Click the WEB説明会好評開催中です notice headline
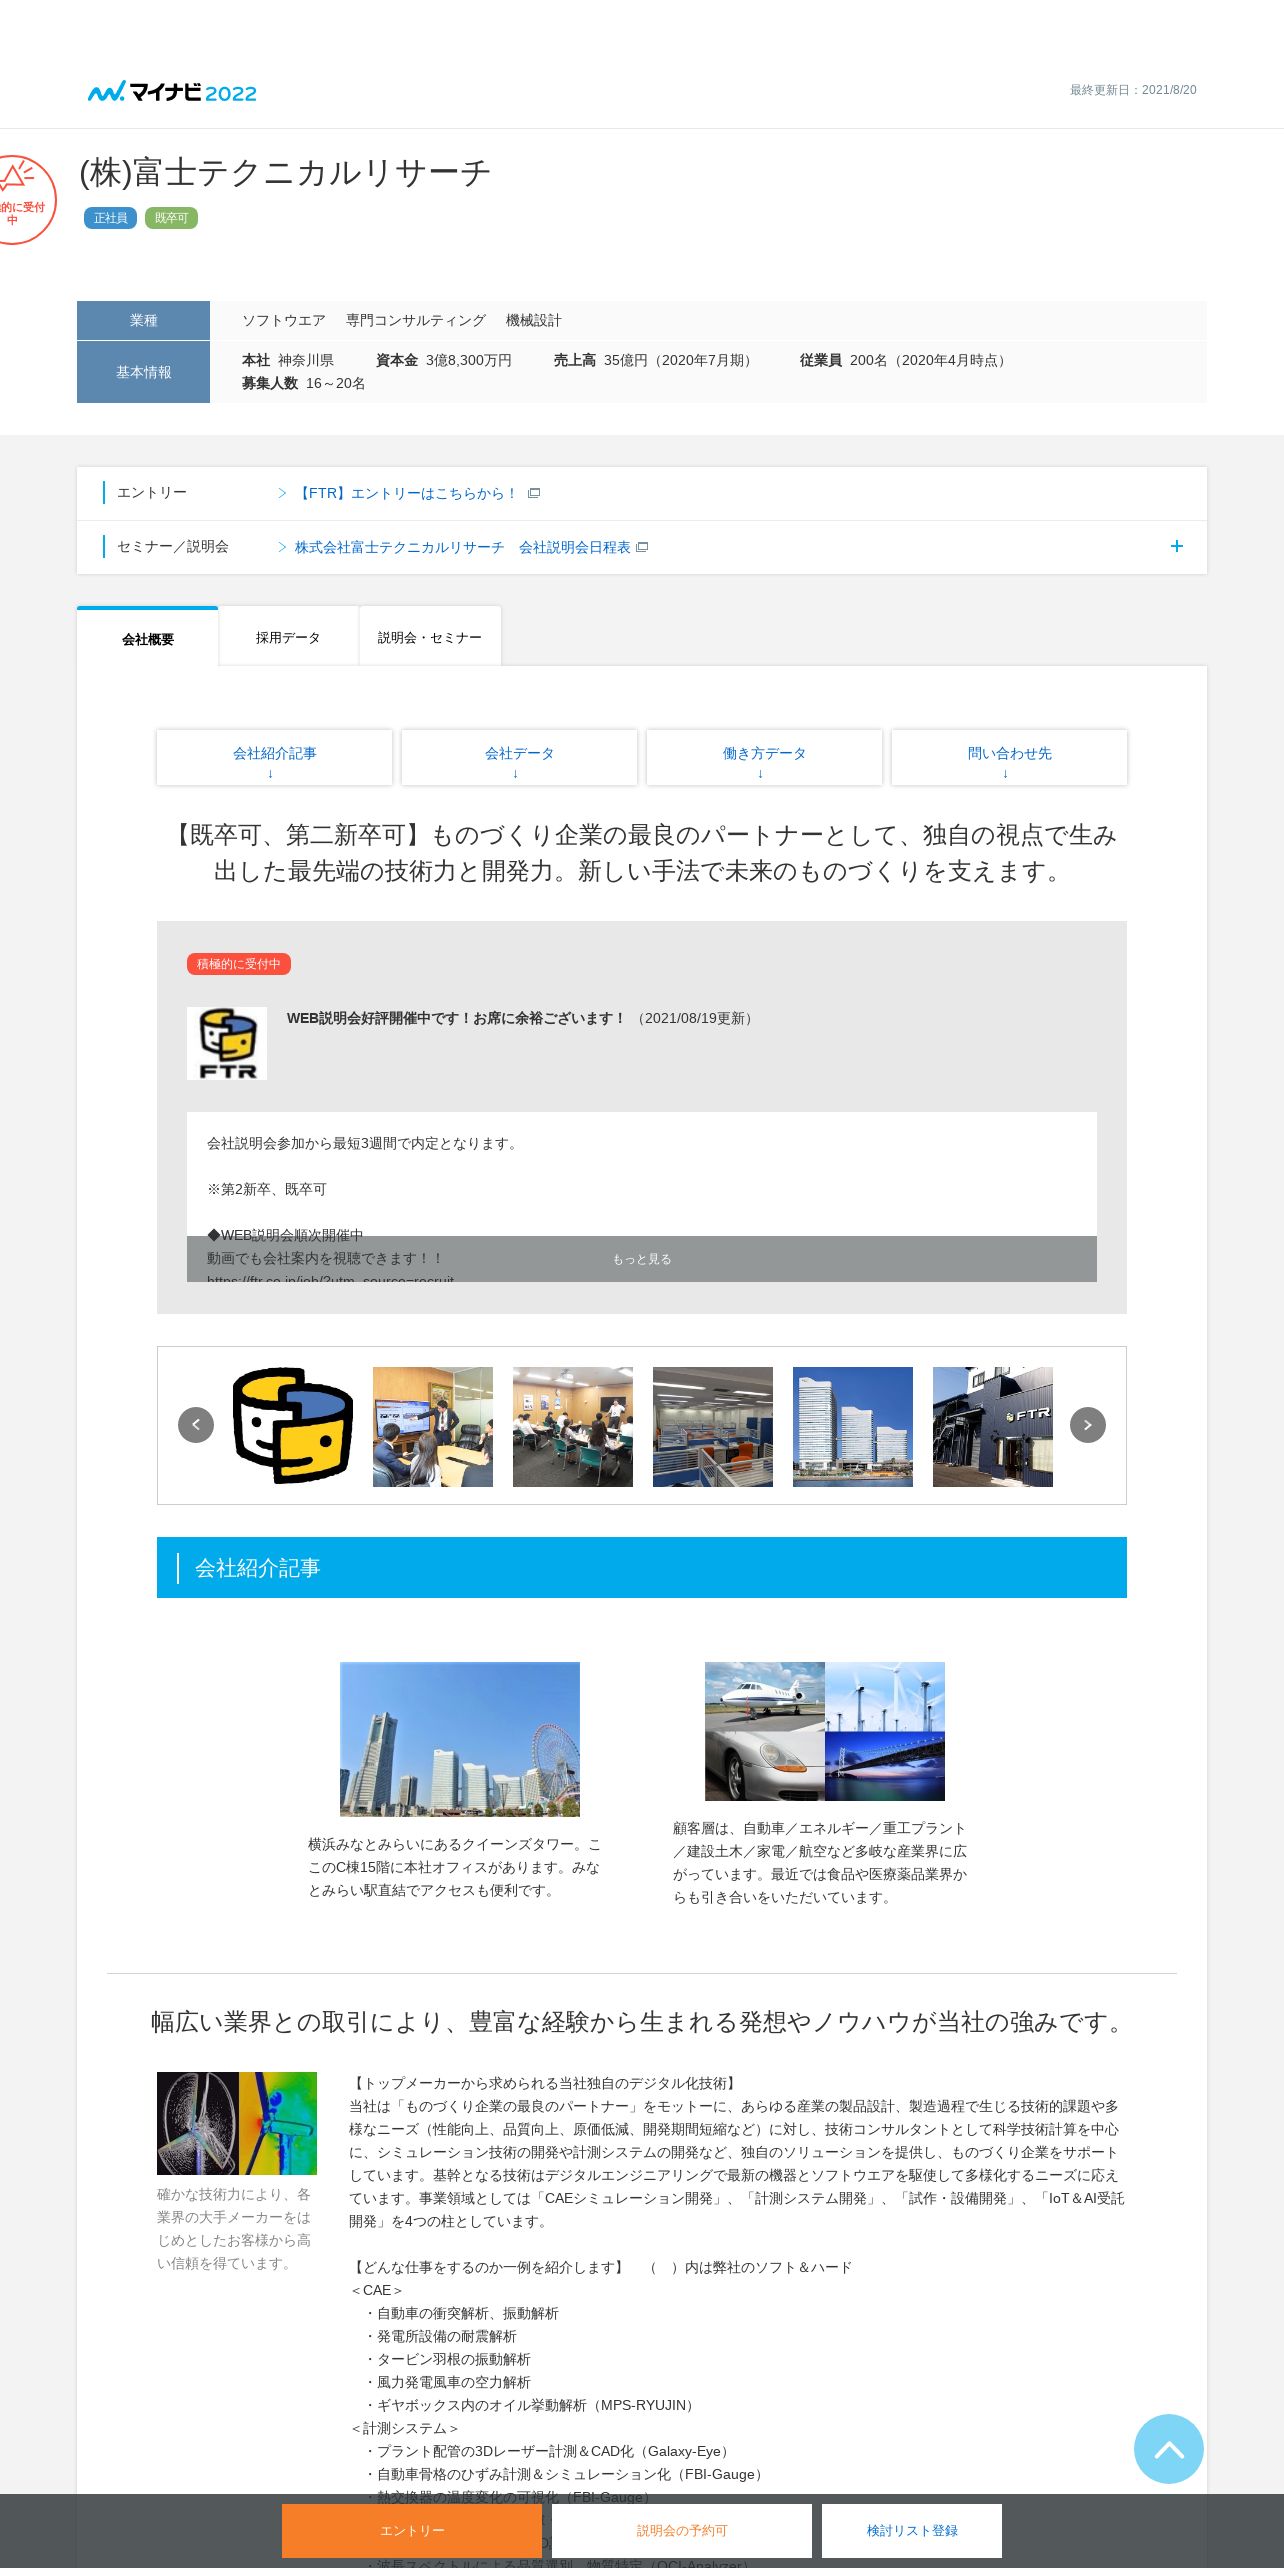Image resolution: width=1284 pixels, height=2568 pixels. pos(456,1018)
